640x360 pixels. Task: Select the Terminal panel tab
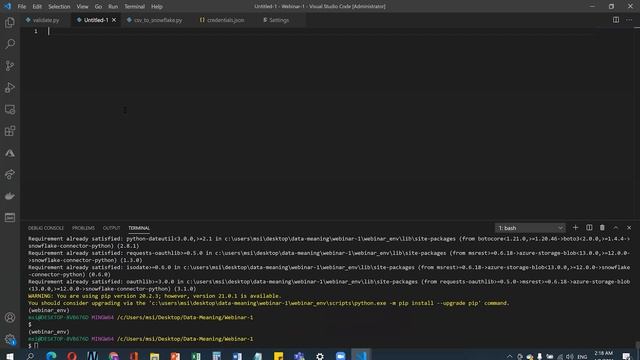pyautogui.click(x=139, y=228)
